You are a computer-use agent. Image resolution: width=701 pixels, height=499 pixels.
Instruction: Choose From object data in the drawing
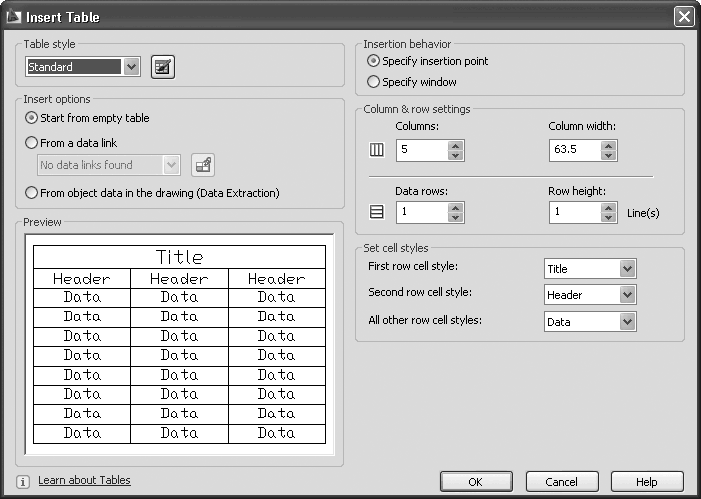pos(32,193)
